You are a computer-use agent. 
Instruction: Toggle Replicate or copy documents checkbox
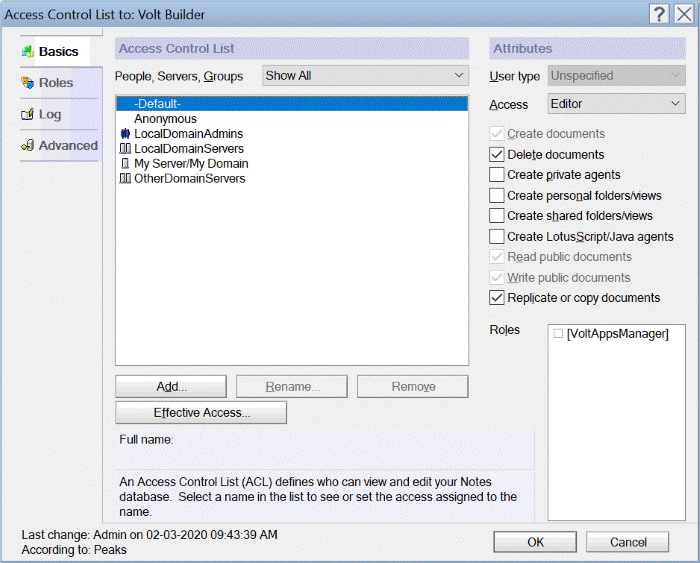tap(496, 298)
